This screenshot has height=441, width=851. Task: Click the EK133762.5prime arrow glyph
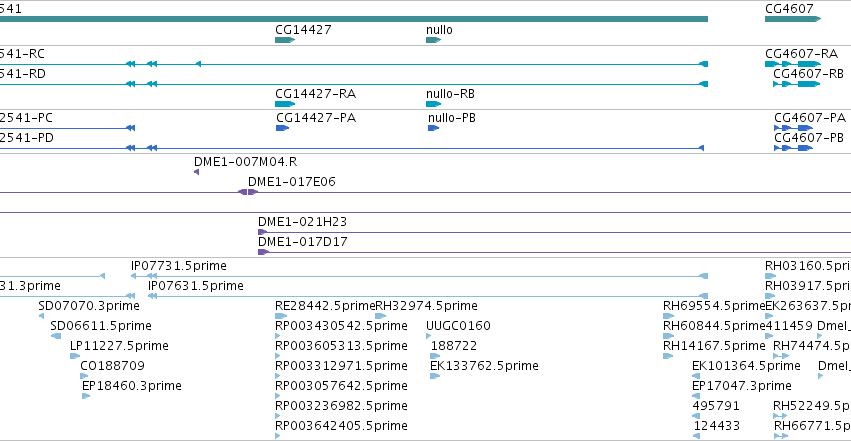pyautogui.click(x=435, y=376)
